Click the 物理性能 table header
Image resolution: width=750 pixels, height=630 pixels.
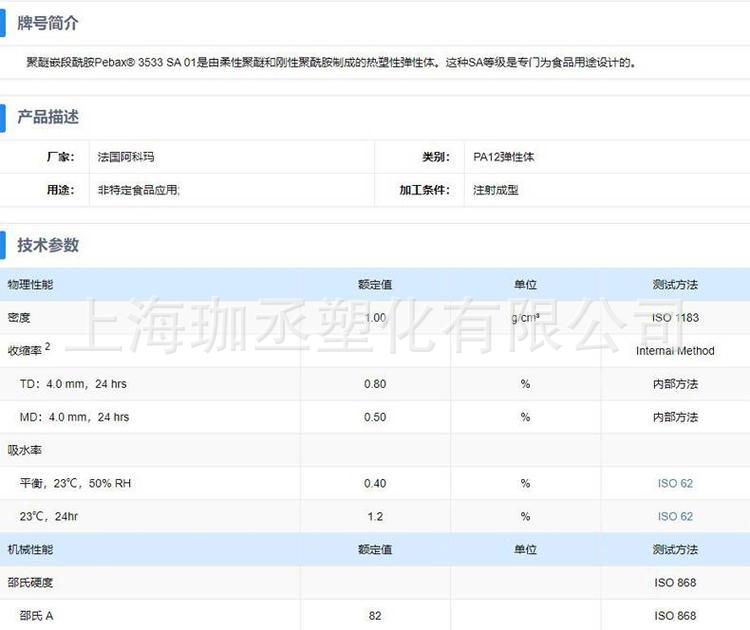pos(30,285)
